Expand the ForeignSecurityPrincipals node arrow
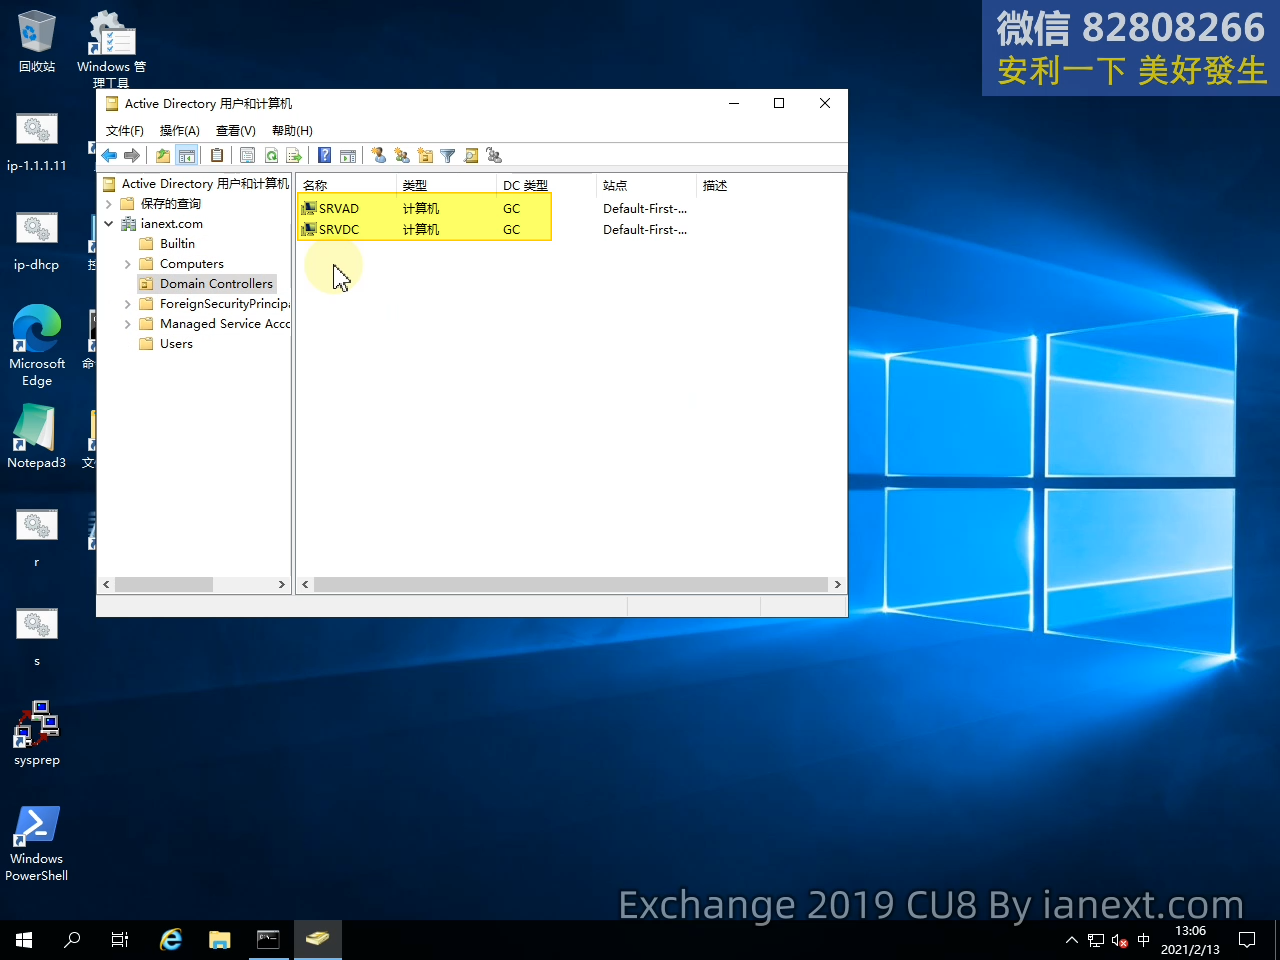Viewport: 1280px width, 960px height. coord(128,304)
